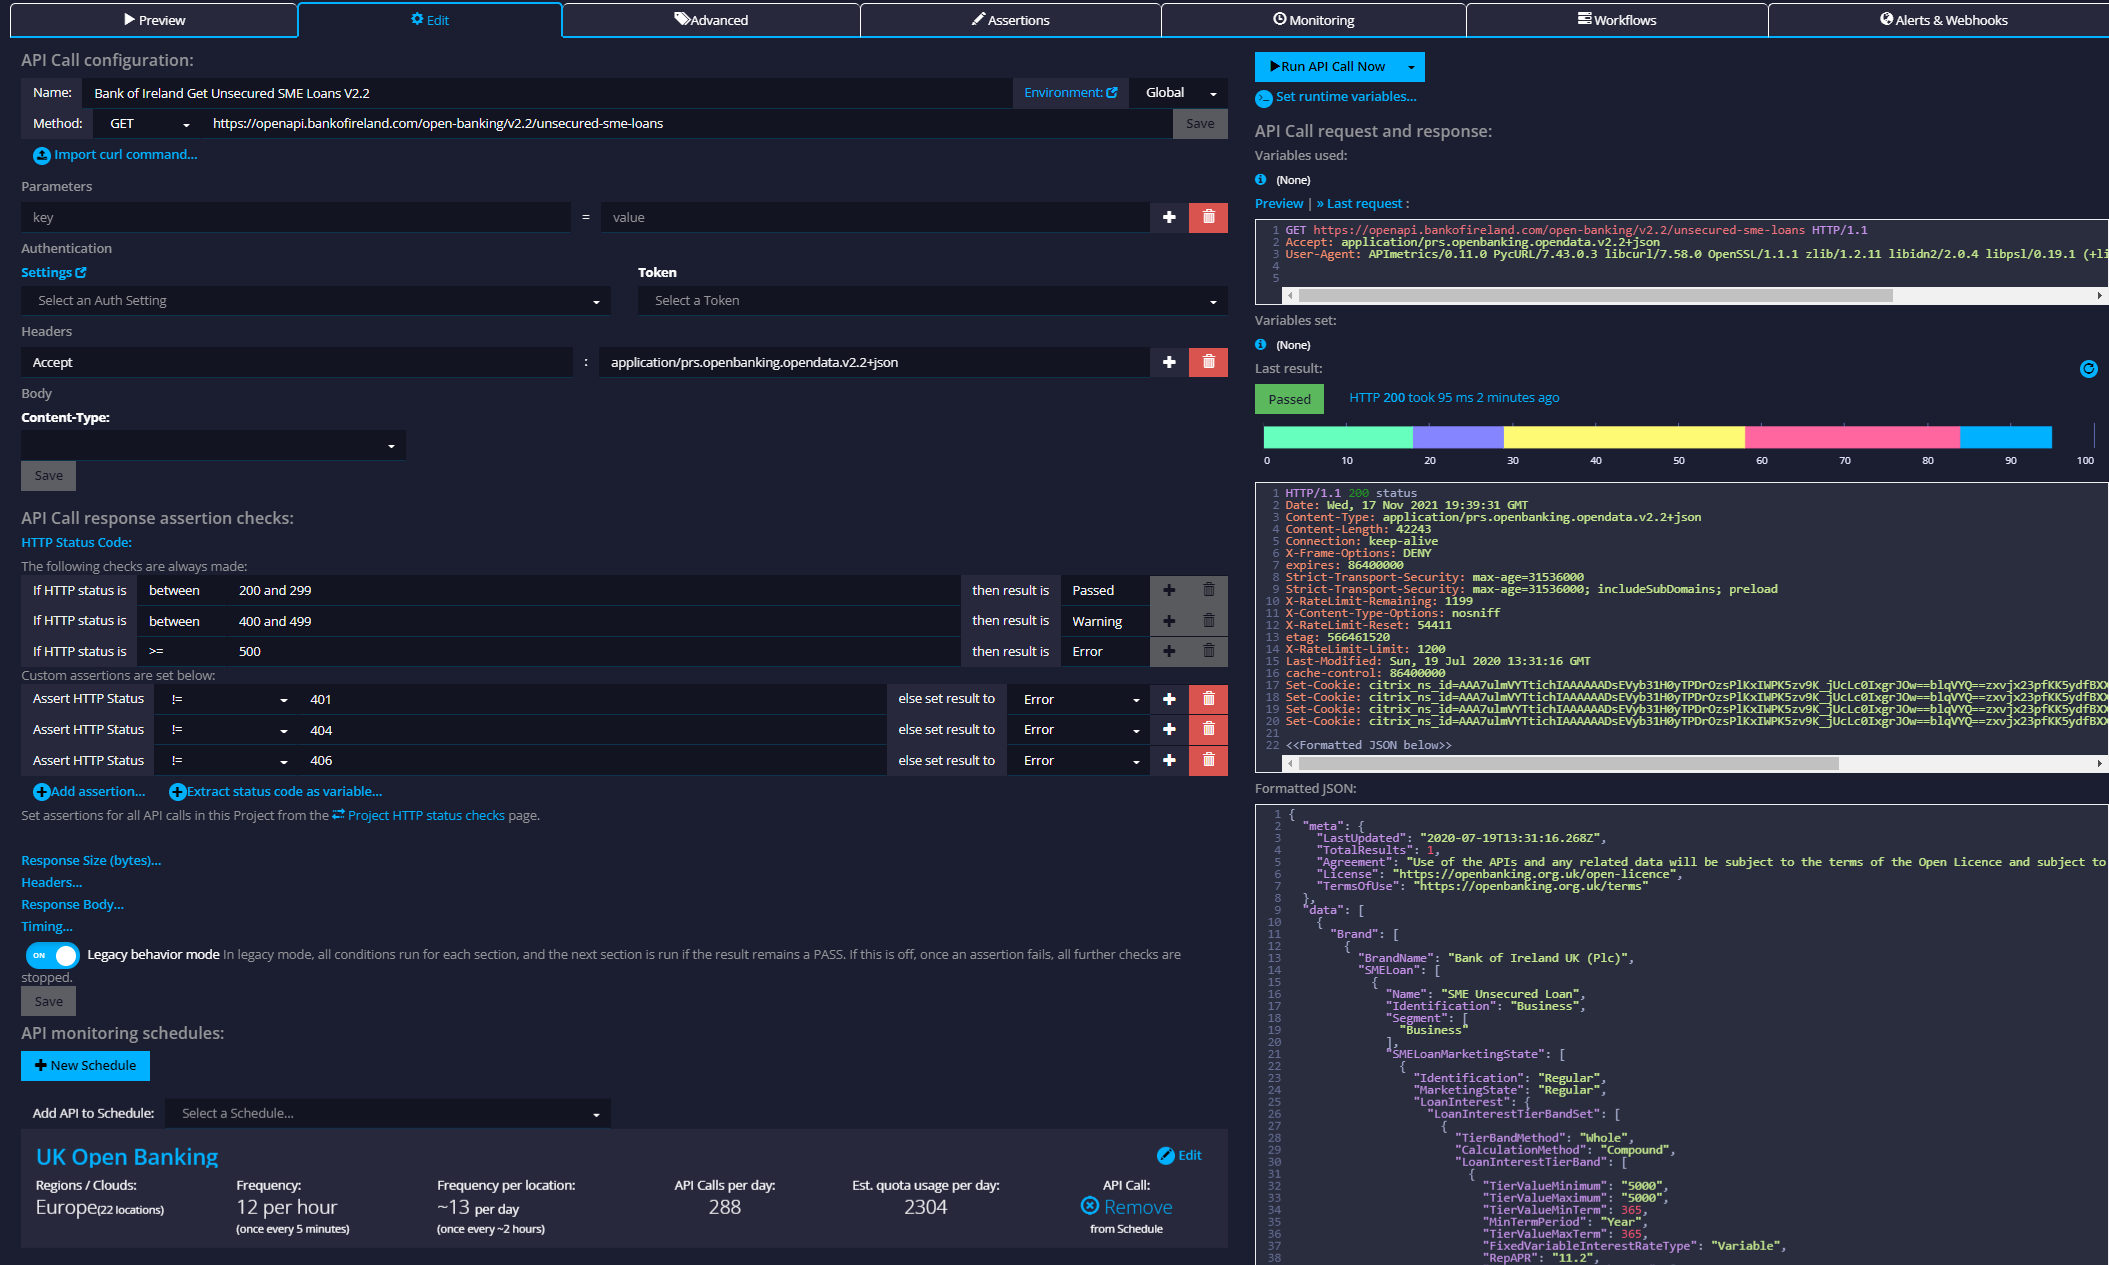Delete the 406 status assertion

(x=1208, y=760)
